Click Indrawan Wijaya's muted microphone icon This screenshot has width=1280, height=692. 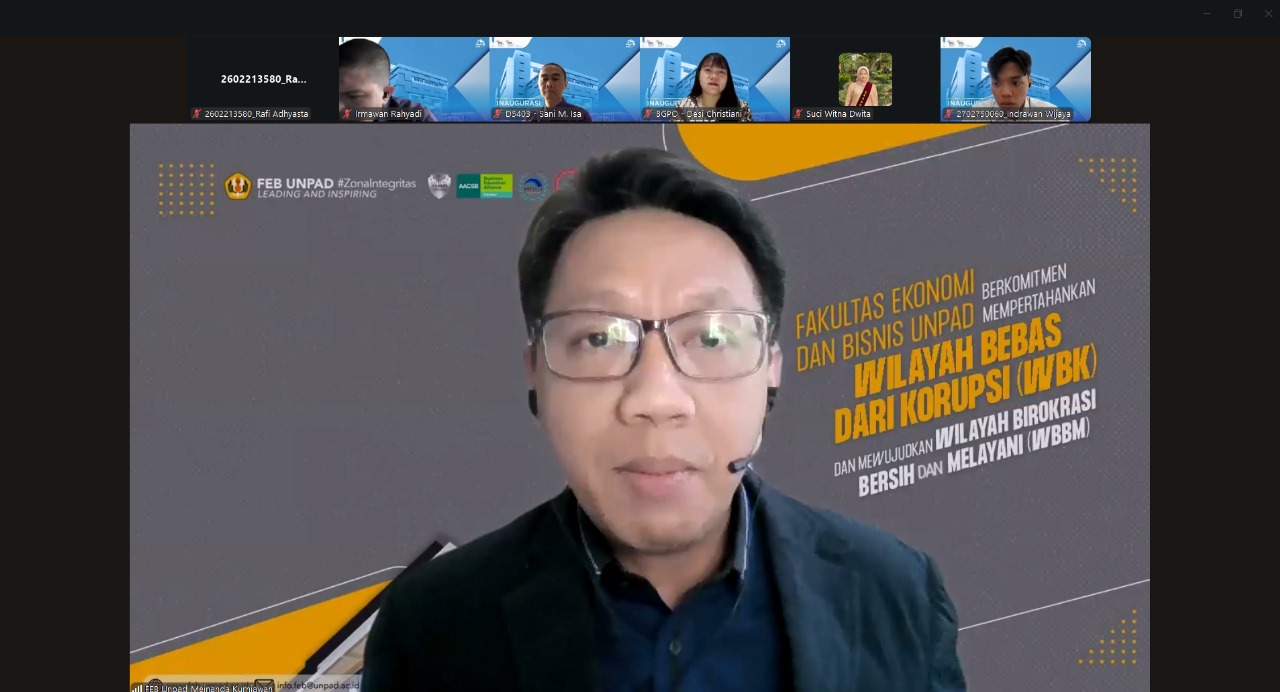pos(949,114)
